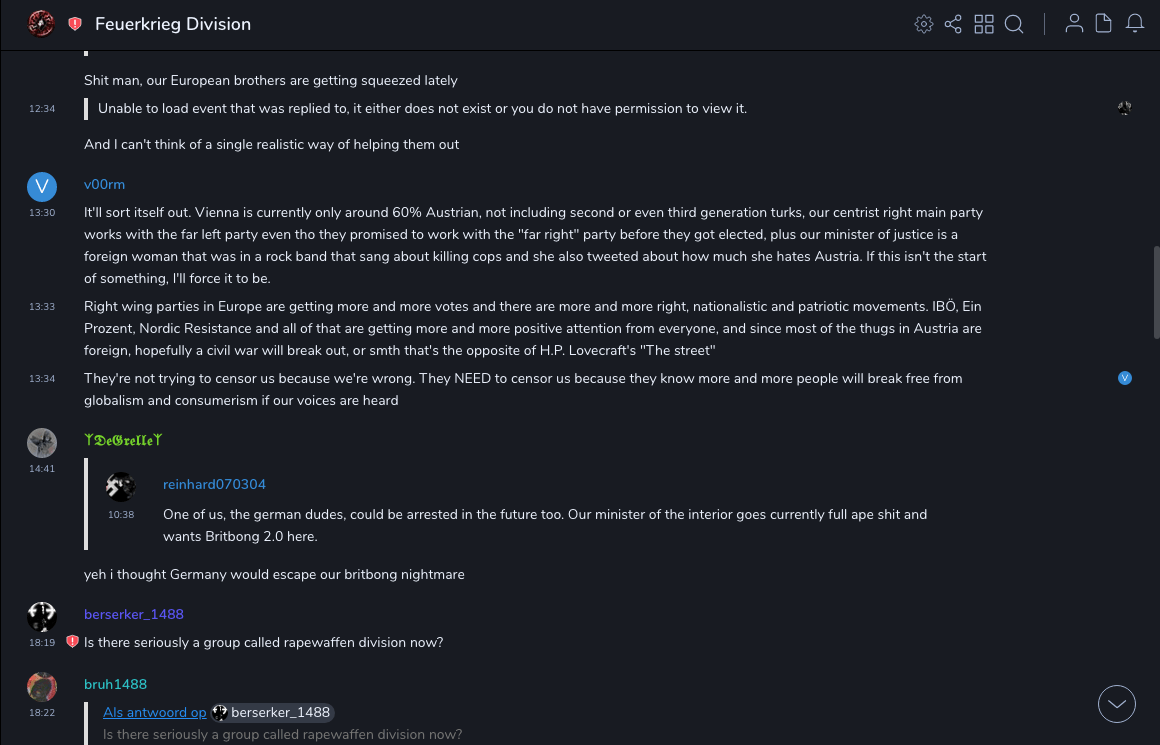Screen dimensions: 1160x745
Task: Jump to bottom with down-arrow button
Action: pyautogui.click(x=1117, y=704)
